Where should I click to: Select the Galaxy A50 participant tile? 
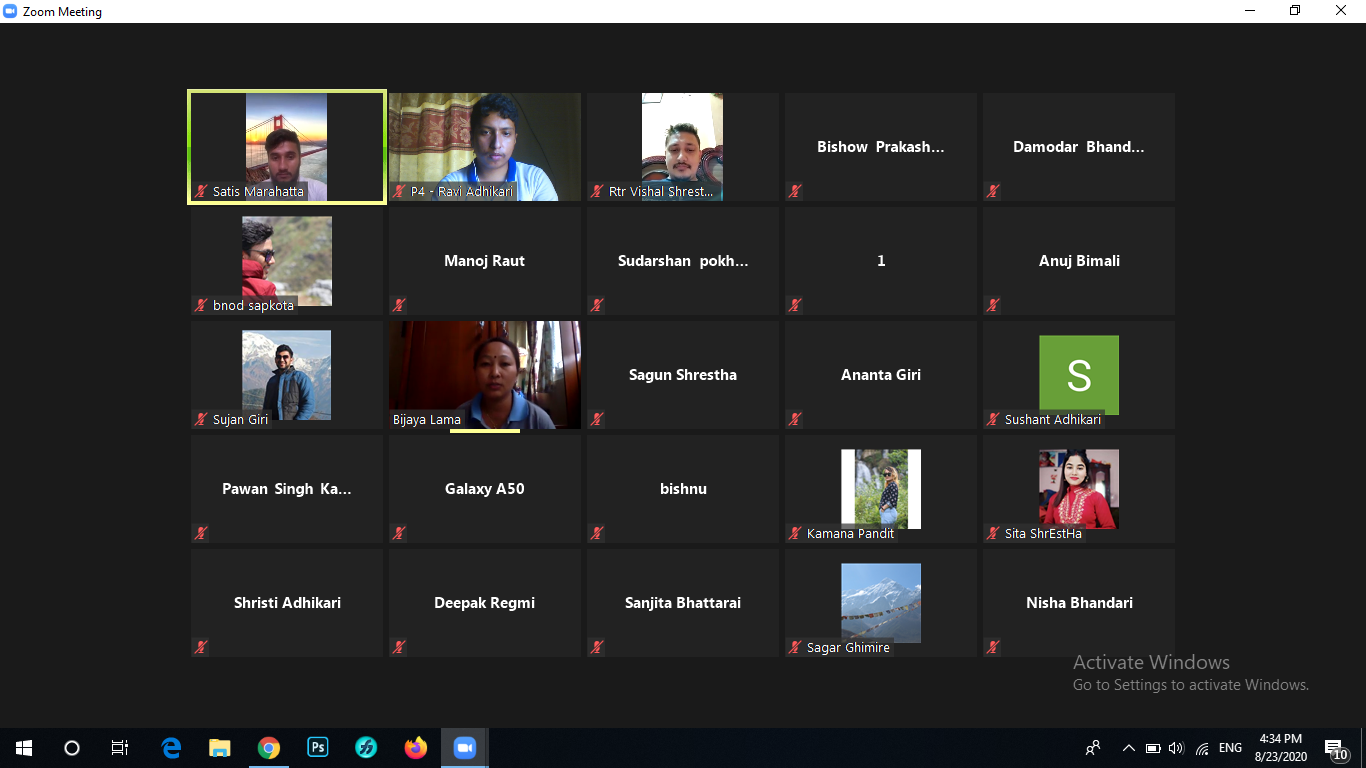coord(485,489)
